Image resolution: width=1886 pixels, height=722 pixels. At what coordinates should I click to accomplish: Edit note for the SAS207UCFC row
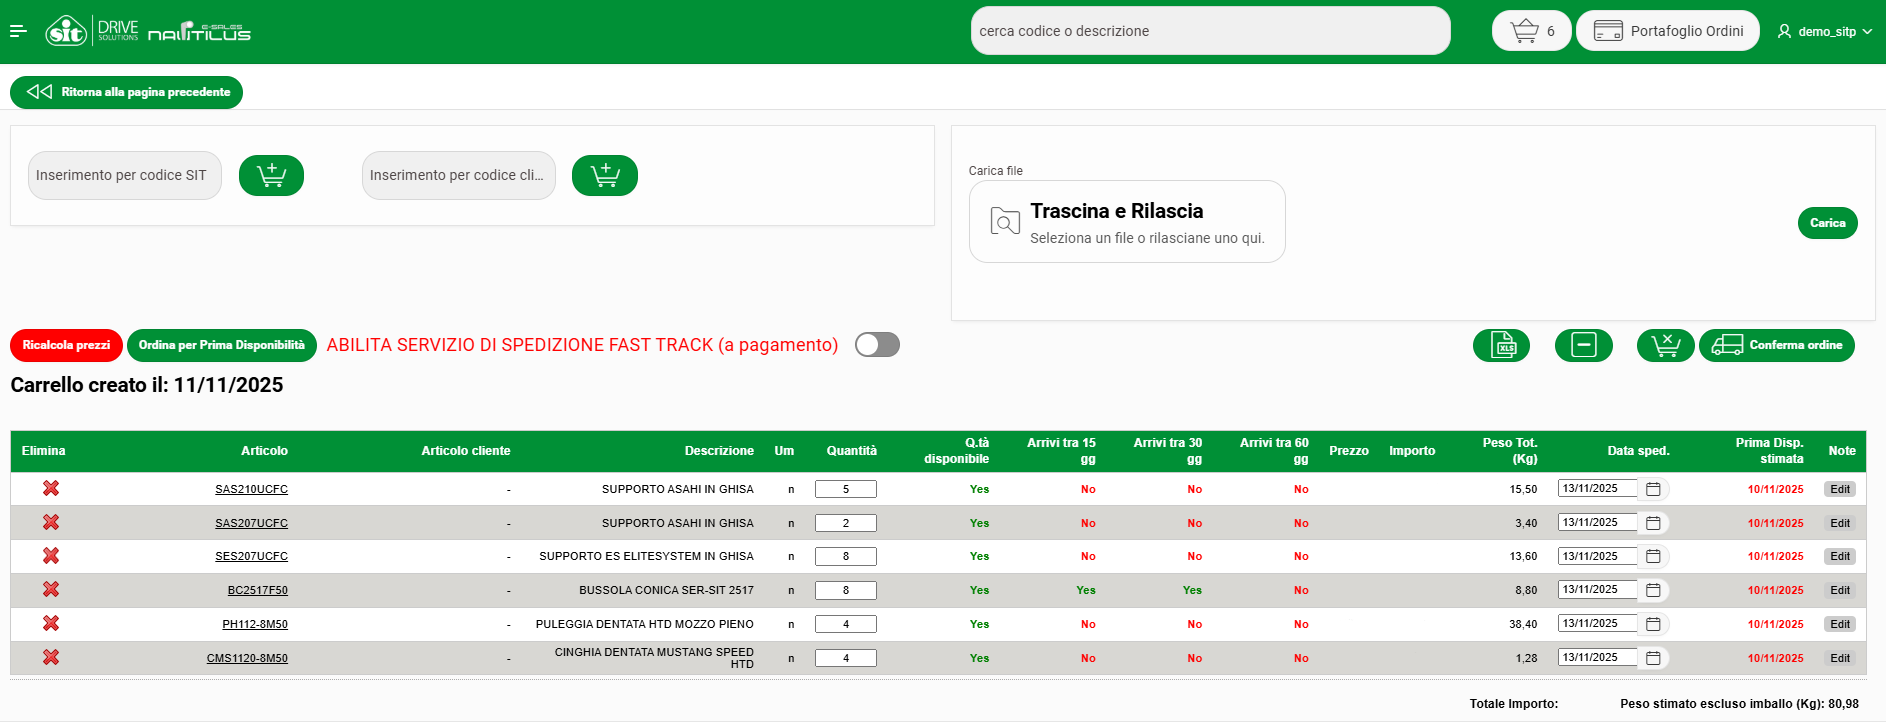pos(1839,523)
